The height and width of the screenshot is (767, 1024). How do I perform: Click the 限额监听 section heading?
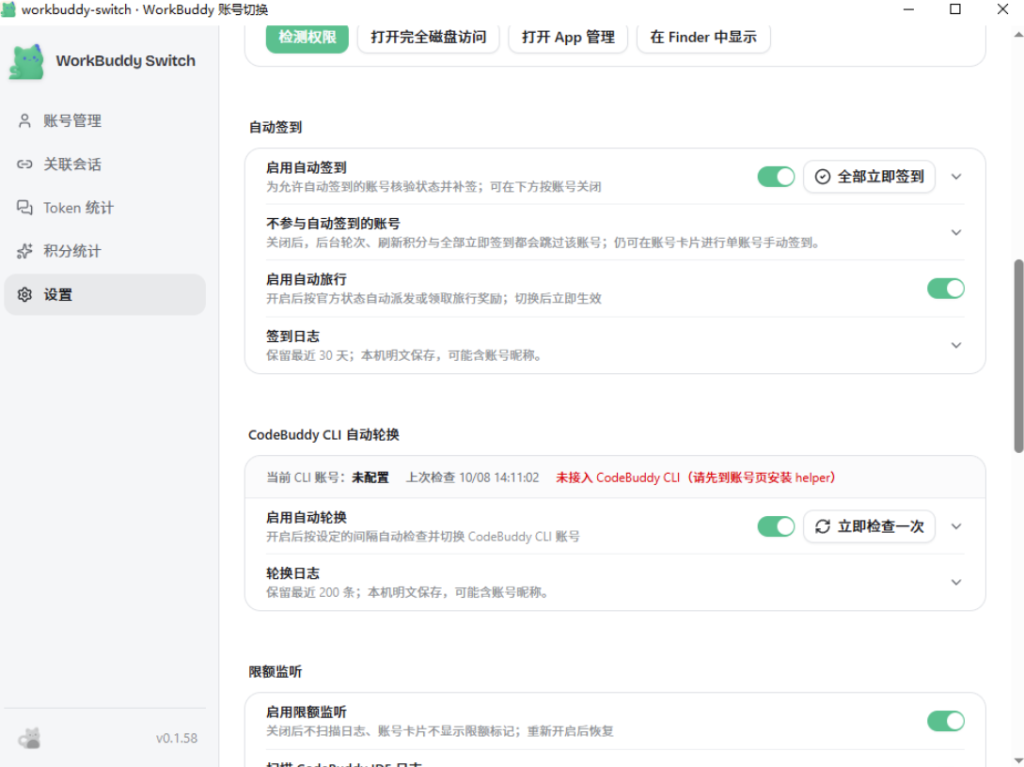[276, 672]
